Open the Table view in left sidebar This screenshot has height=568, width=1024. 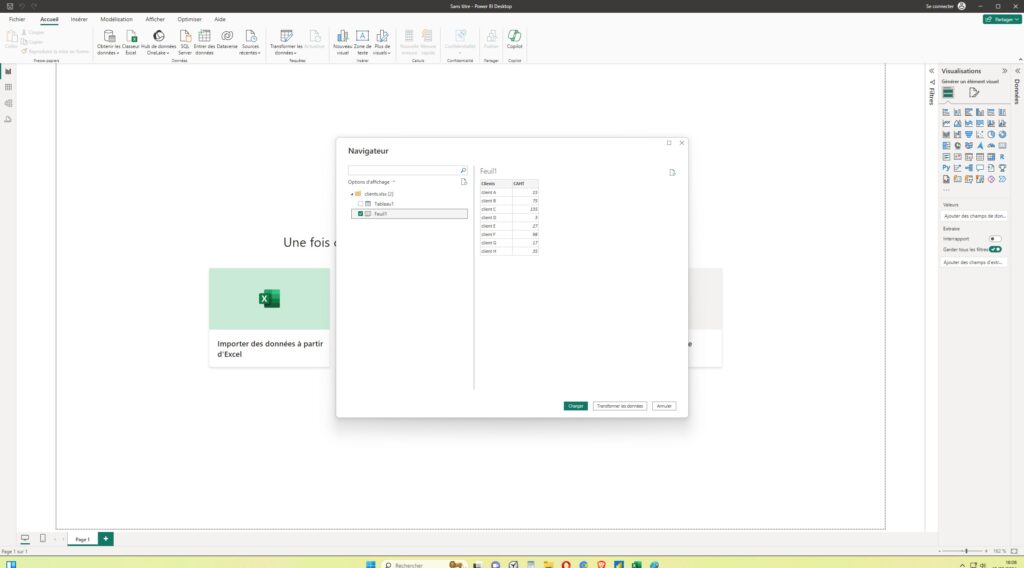click(x=8, y=87)
